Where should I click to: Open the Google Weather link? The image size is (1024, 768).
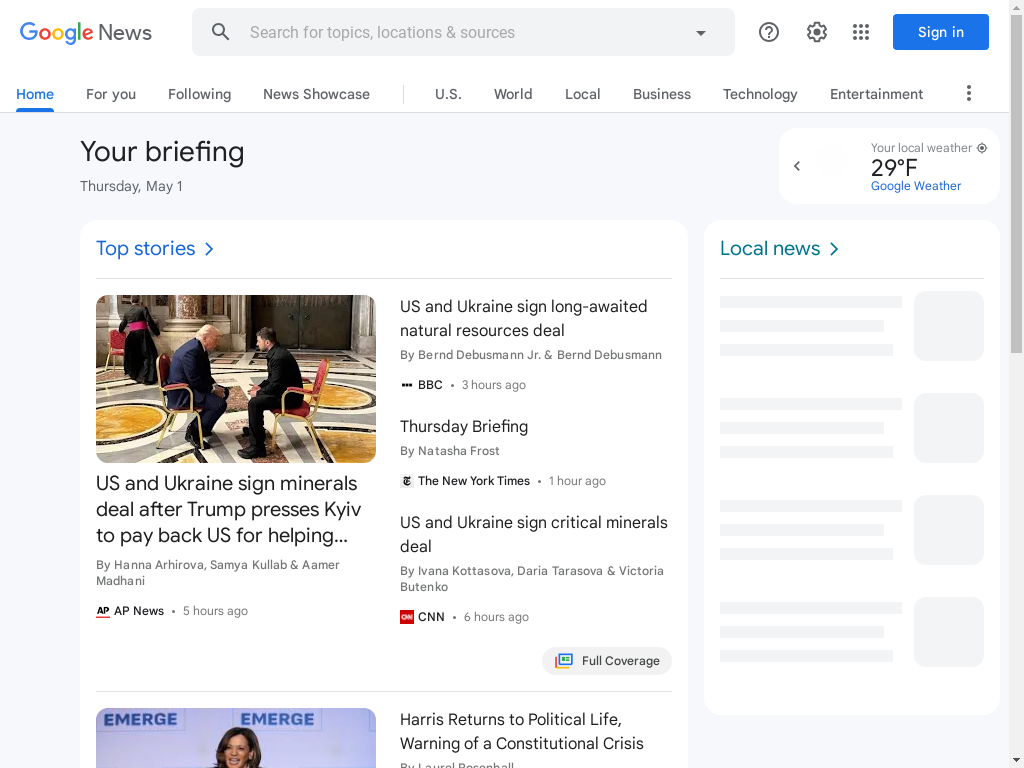point(916,186)
